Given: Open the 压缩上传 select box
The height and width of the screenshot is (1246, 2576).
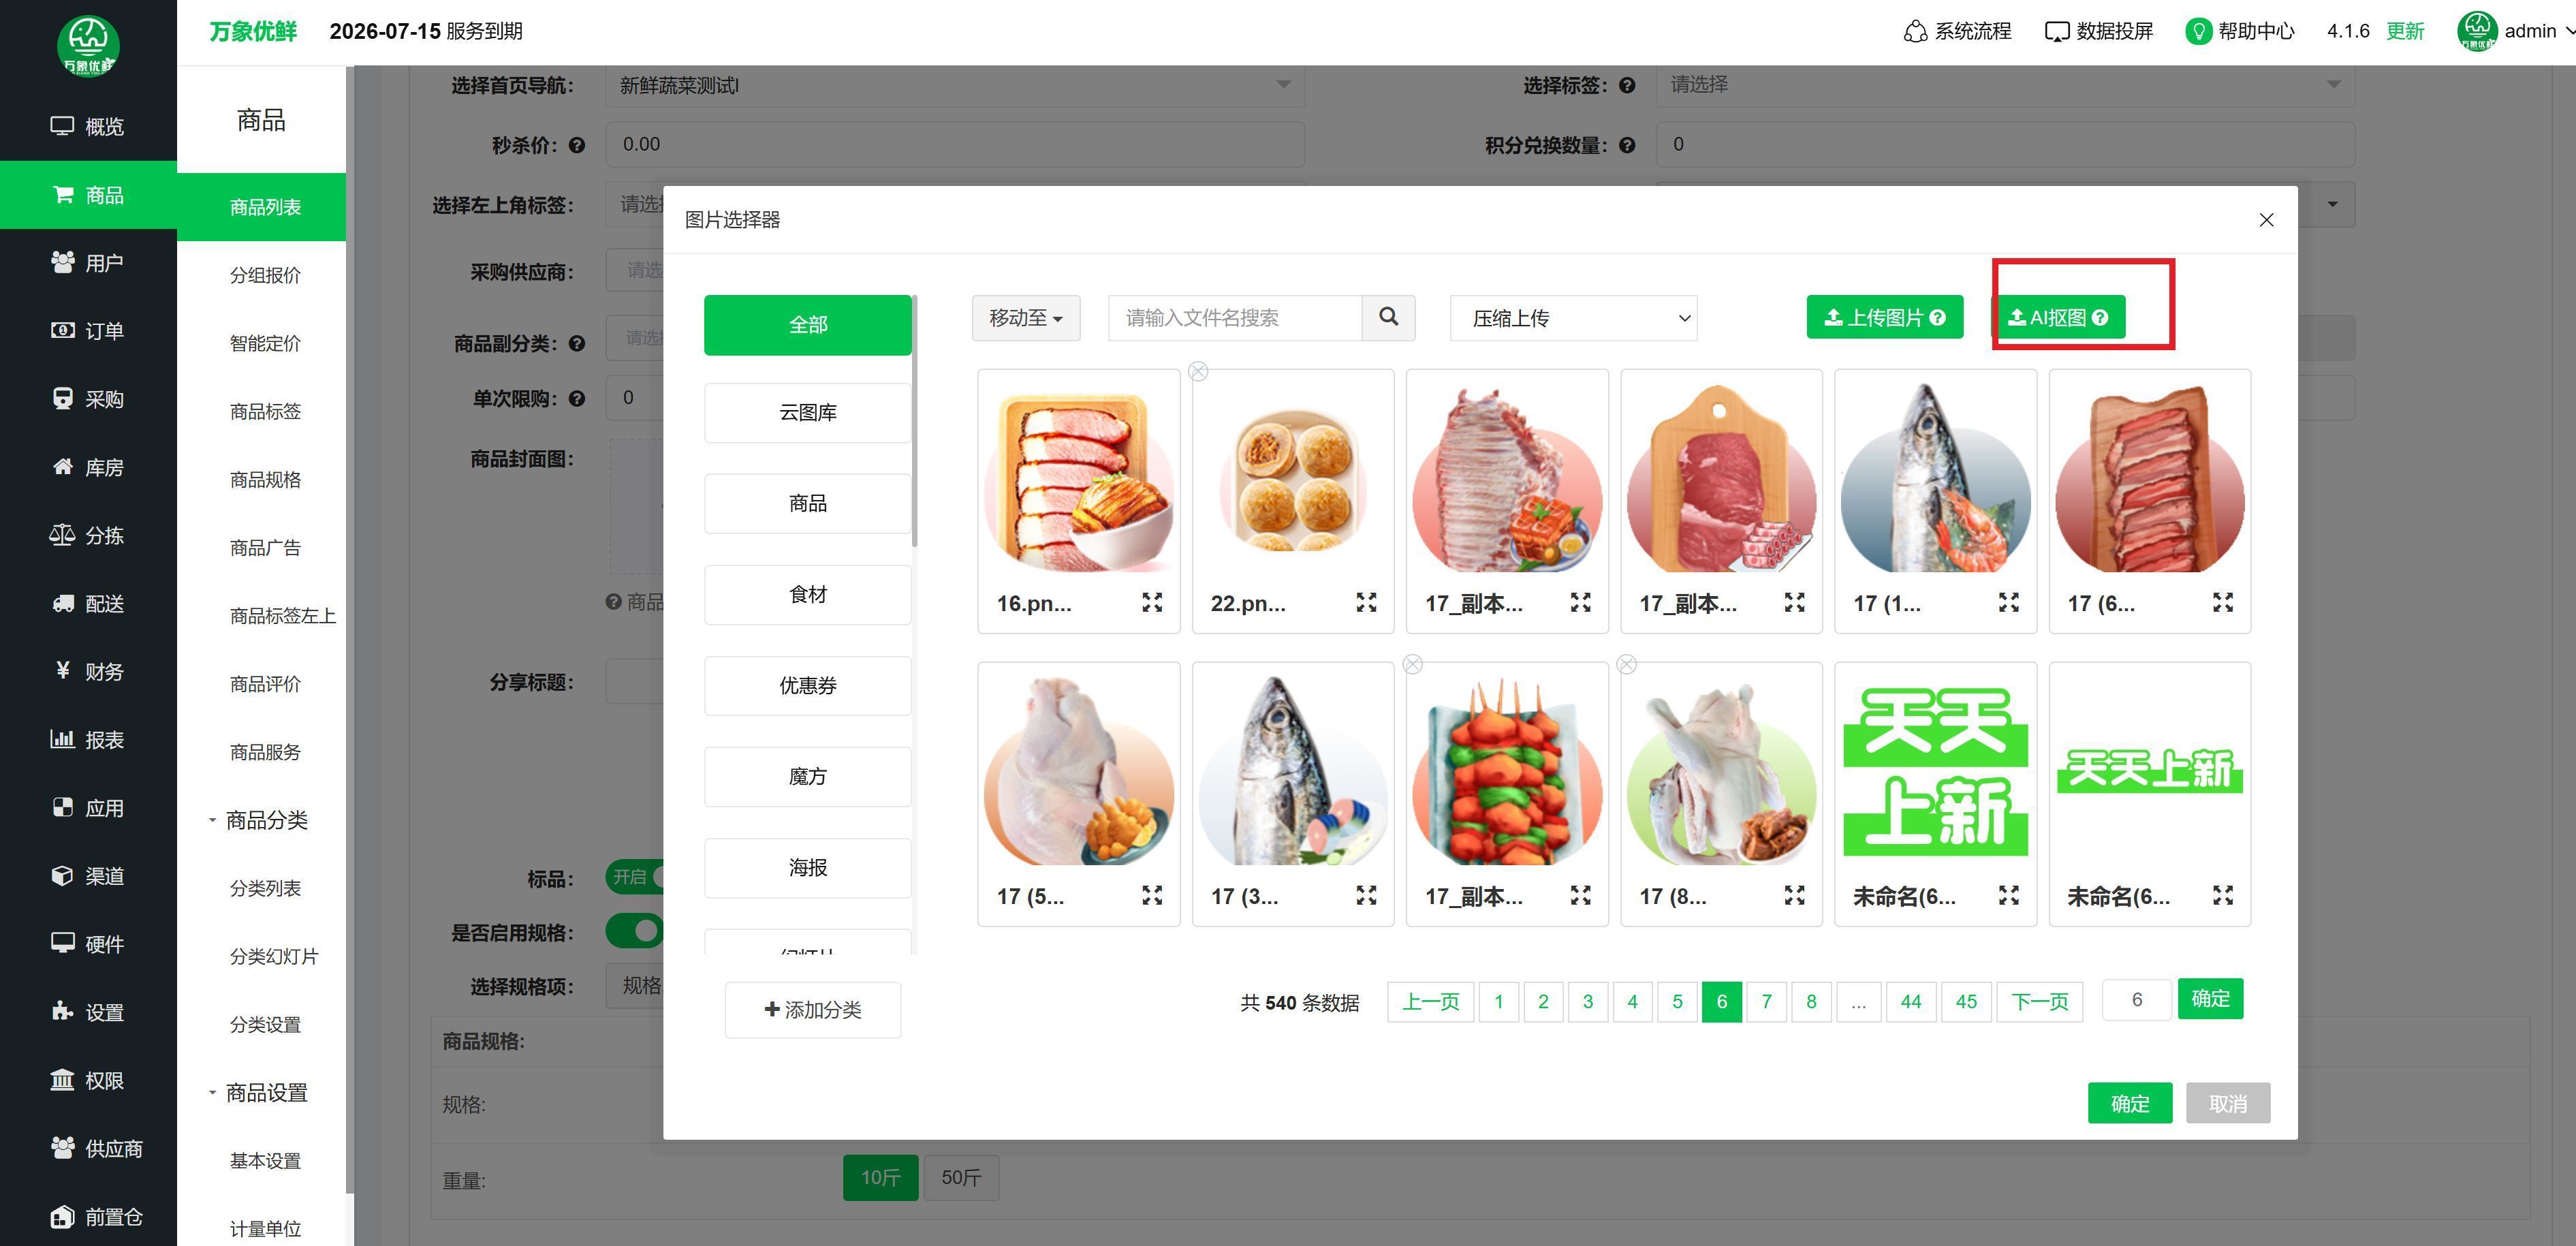Looking at the screenshot, I should coord(1573,318).
